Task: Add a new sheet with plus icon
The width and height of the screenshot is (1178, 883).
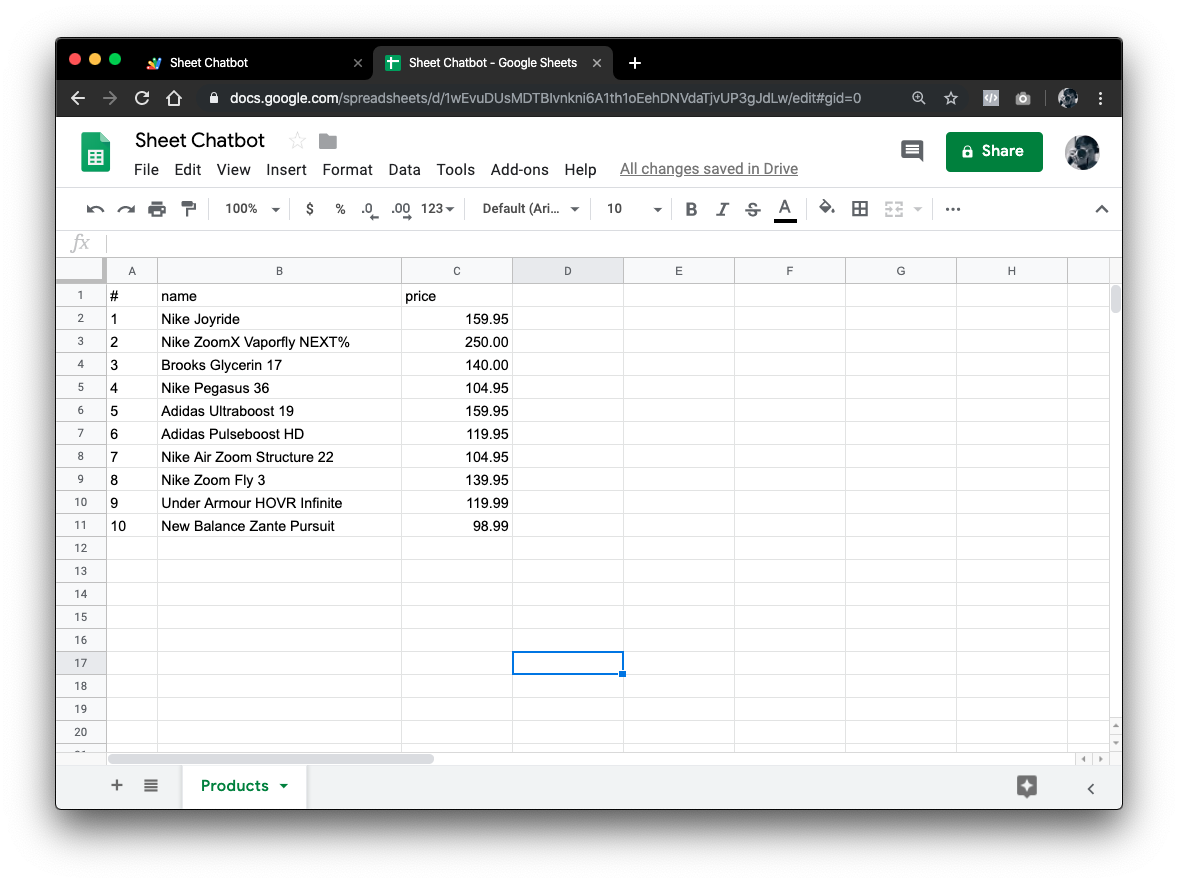Action: pyautogui.click(x=116, y=785)
